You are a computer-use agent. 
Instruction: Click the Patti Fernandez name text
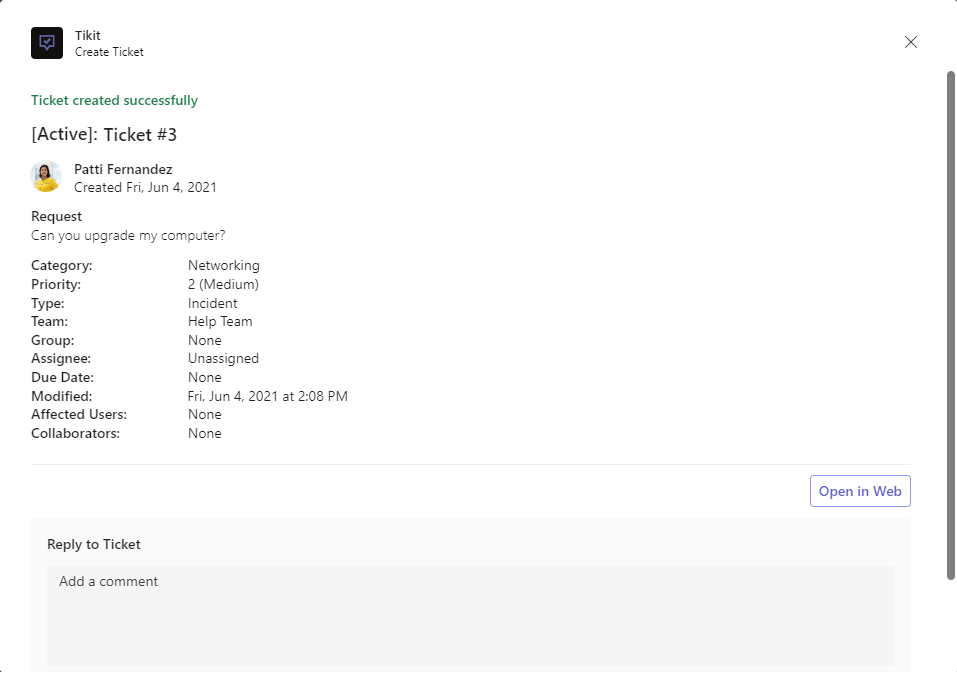pos(123,169)
